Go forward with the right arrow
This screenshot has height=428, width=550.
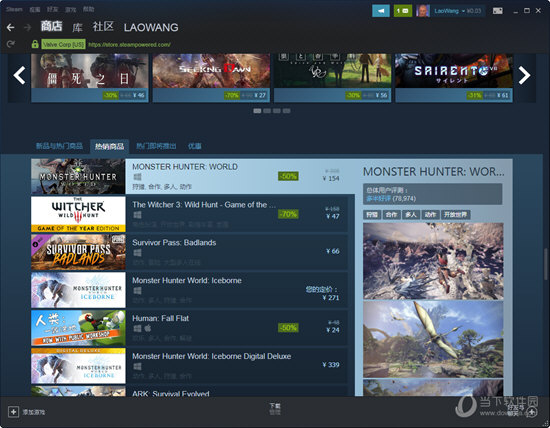[27, 27]
